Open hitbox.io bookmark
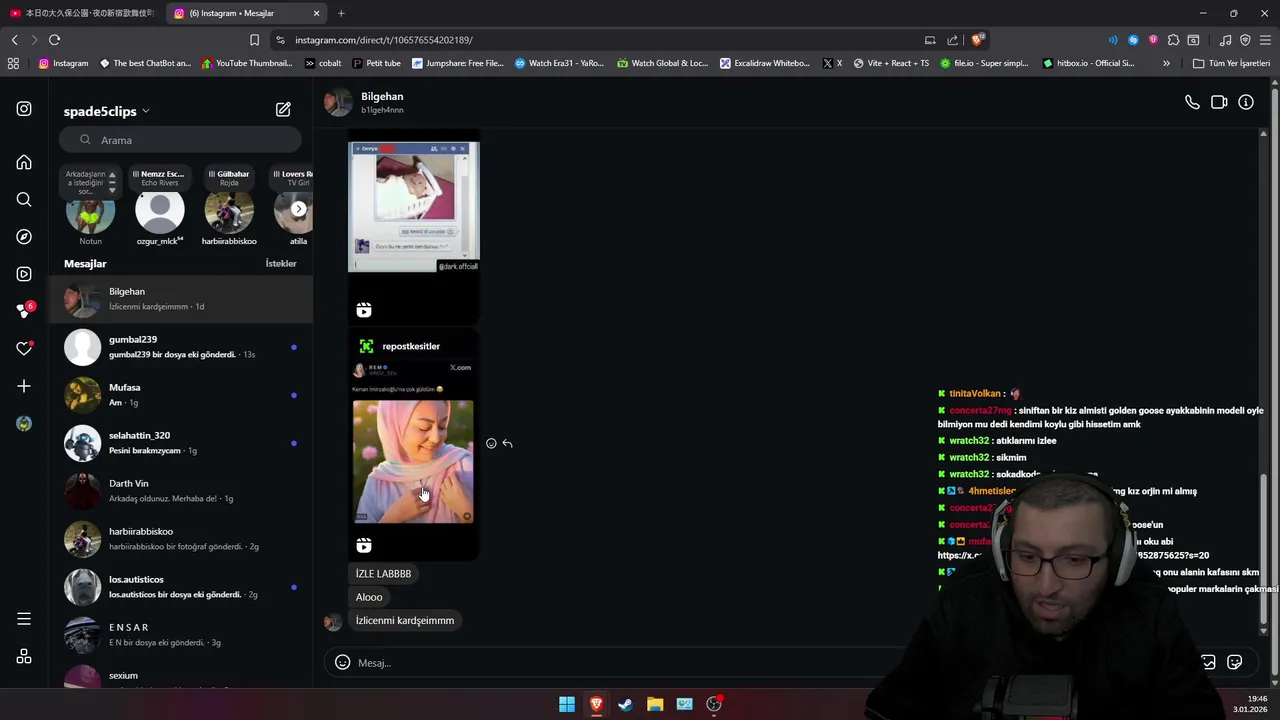Viewport: 1280px width, 720px height. tap(1088, 63)
